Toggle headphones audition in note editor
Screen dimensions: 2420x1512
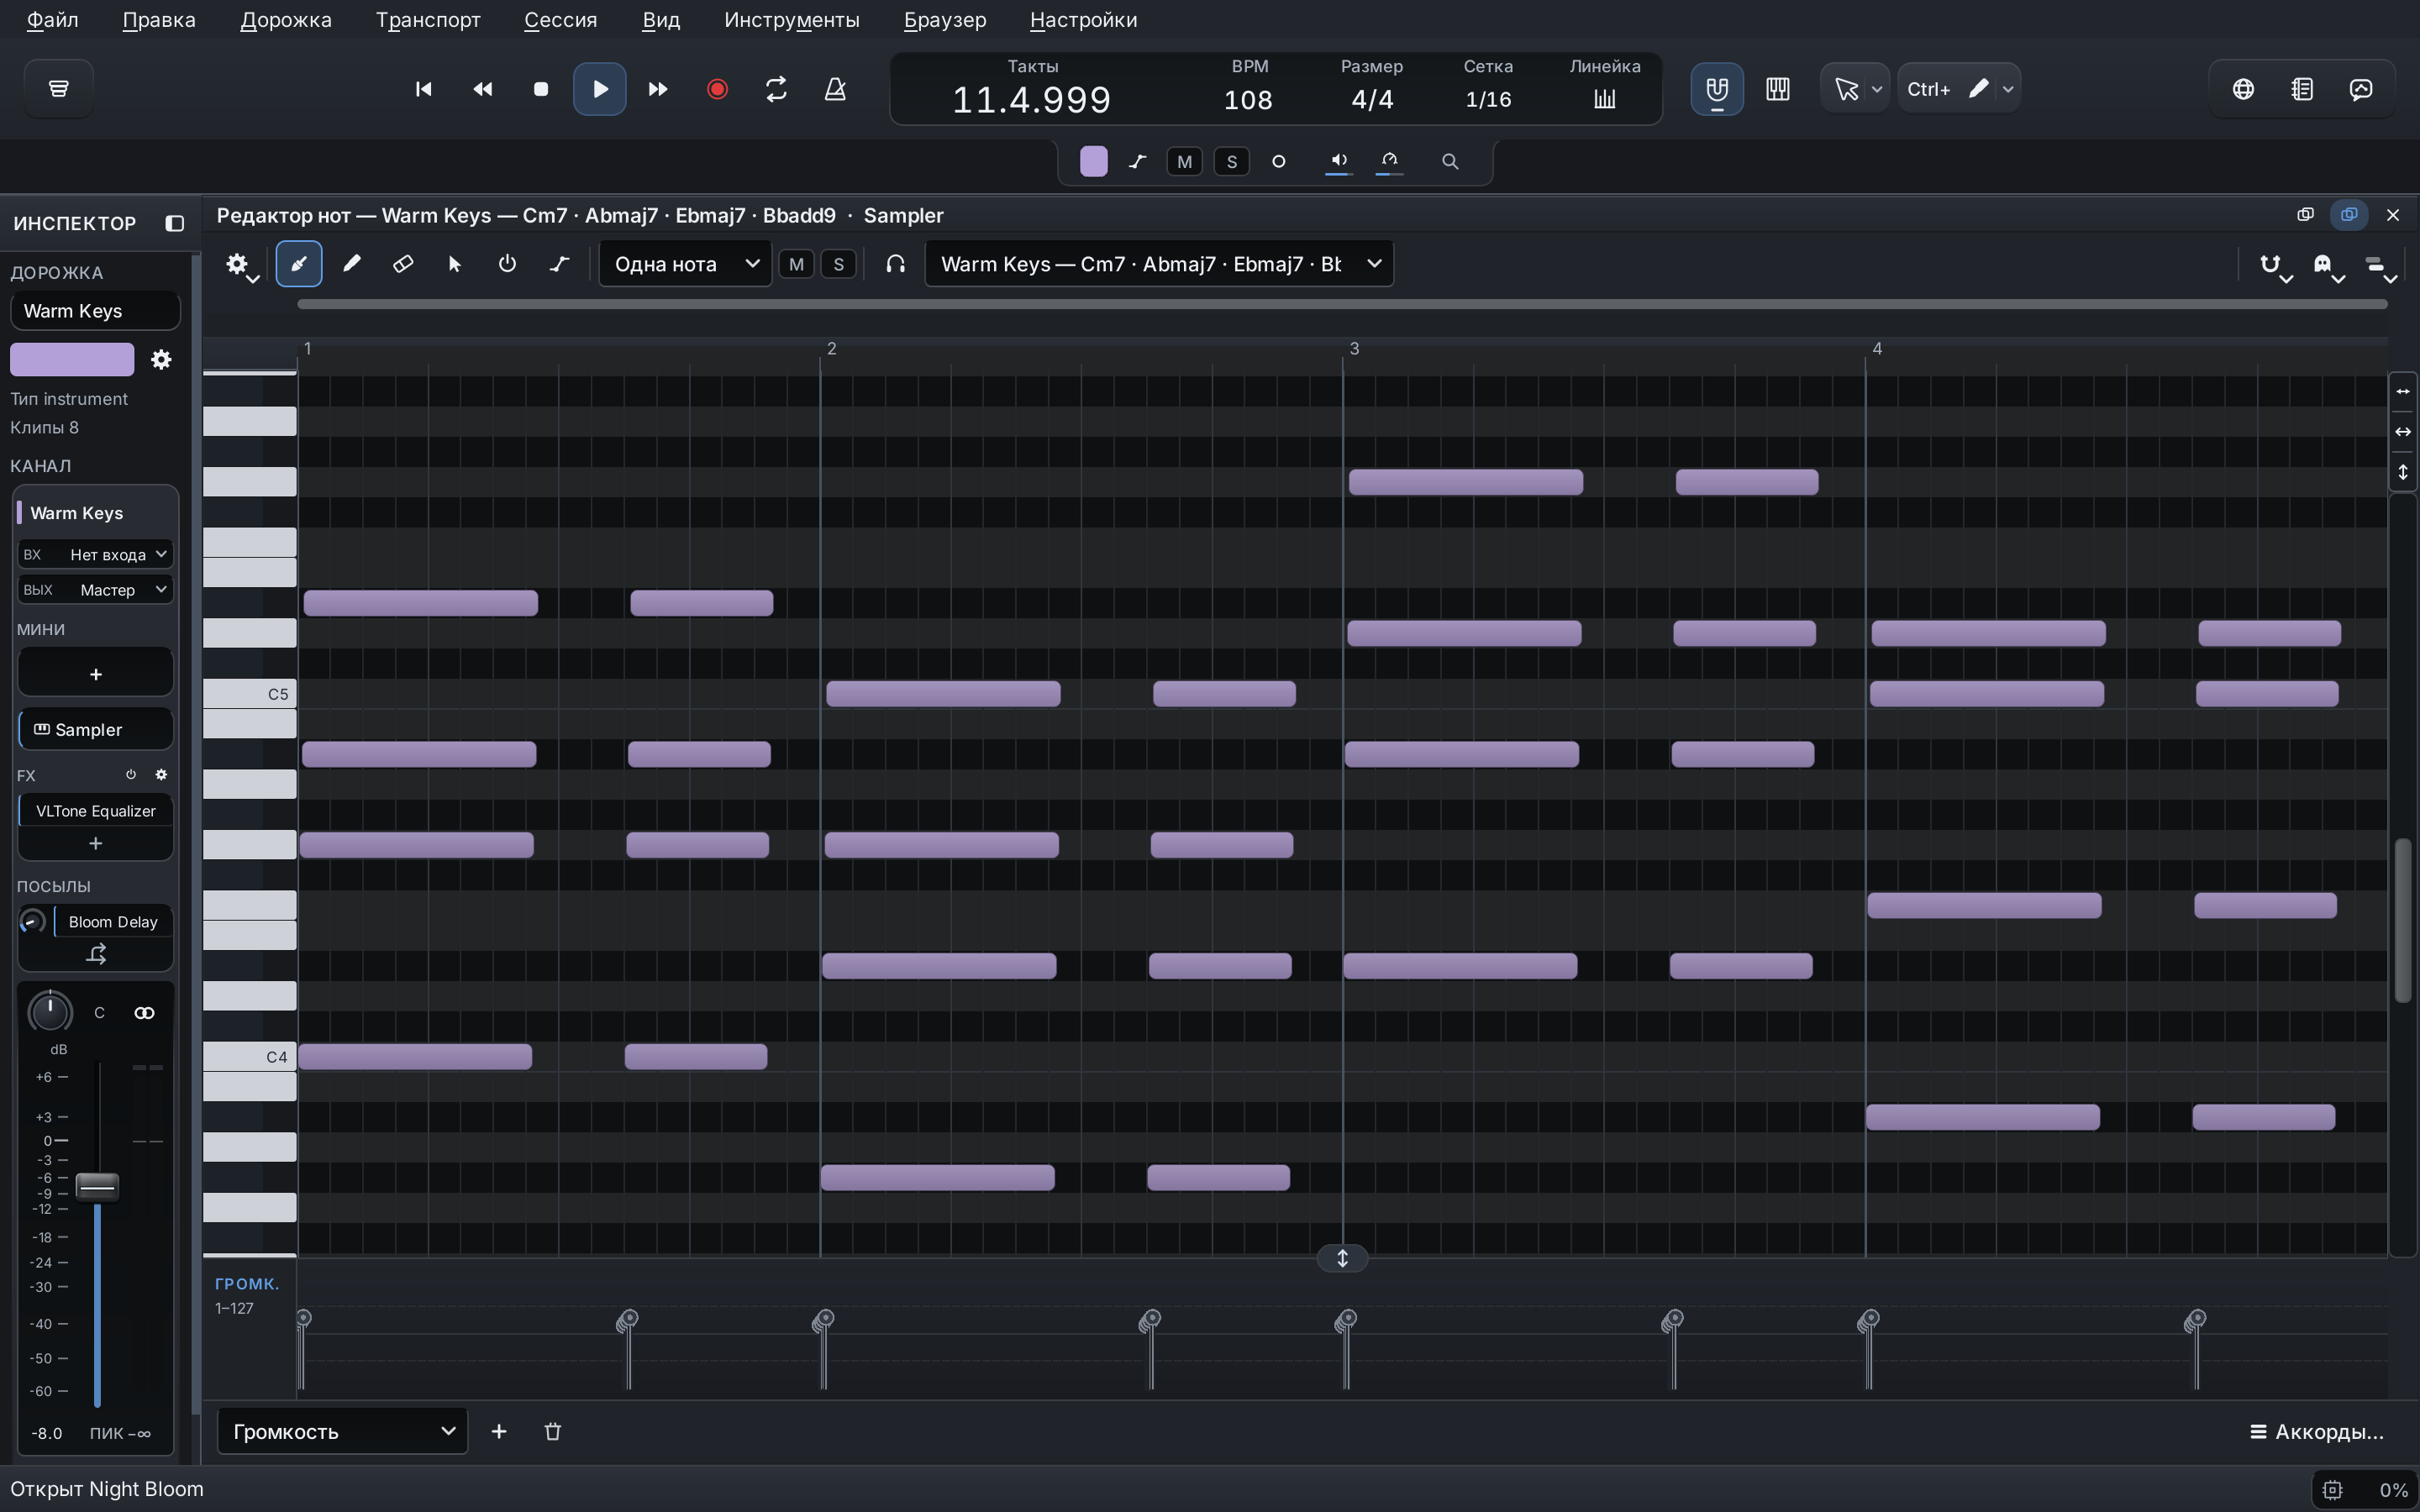[895, 264]
